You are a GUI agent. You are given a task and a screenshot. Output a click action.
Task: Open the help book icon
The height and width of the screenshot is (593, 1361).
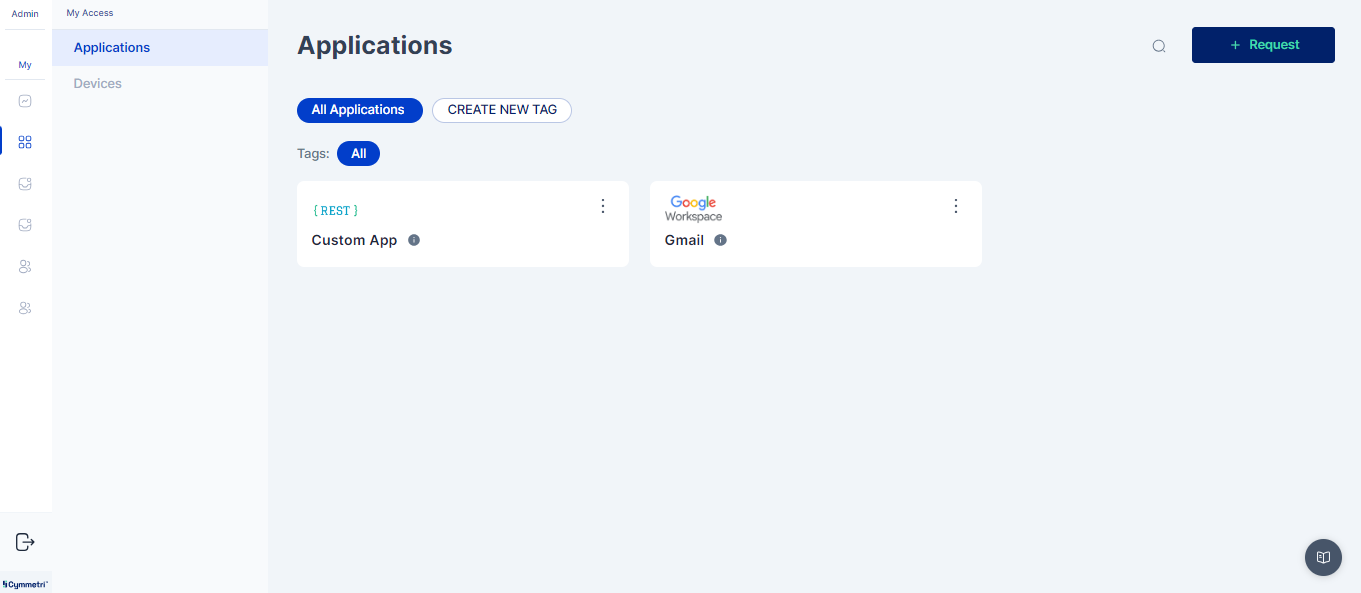tap(1323, 557)
